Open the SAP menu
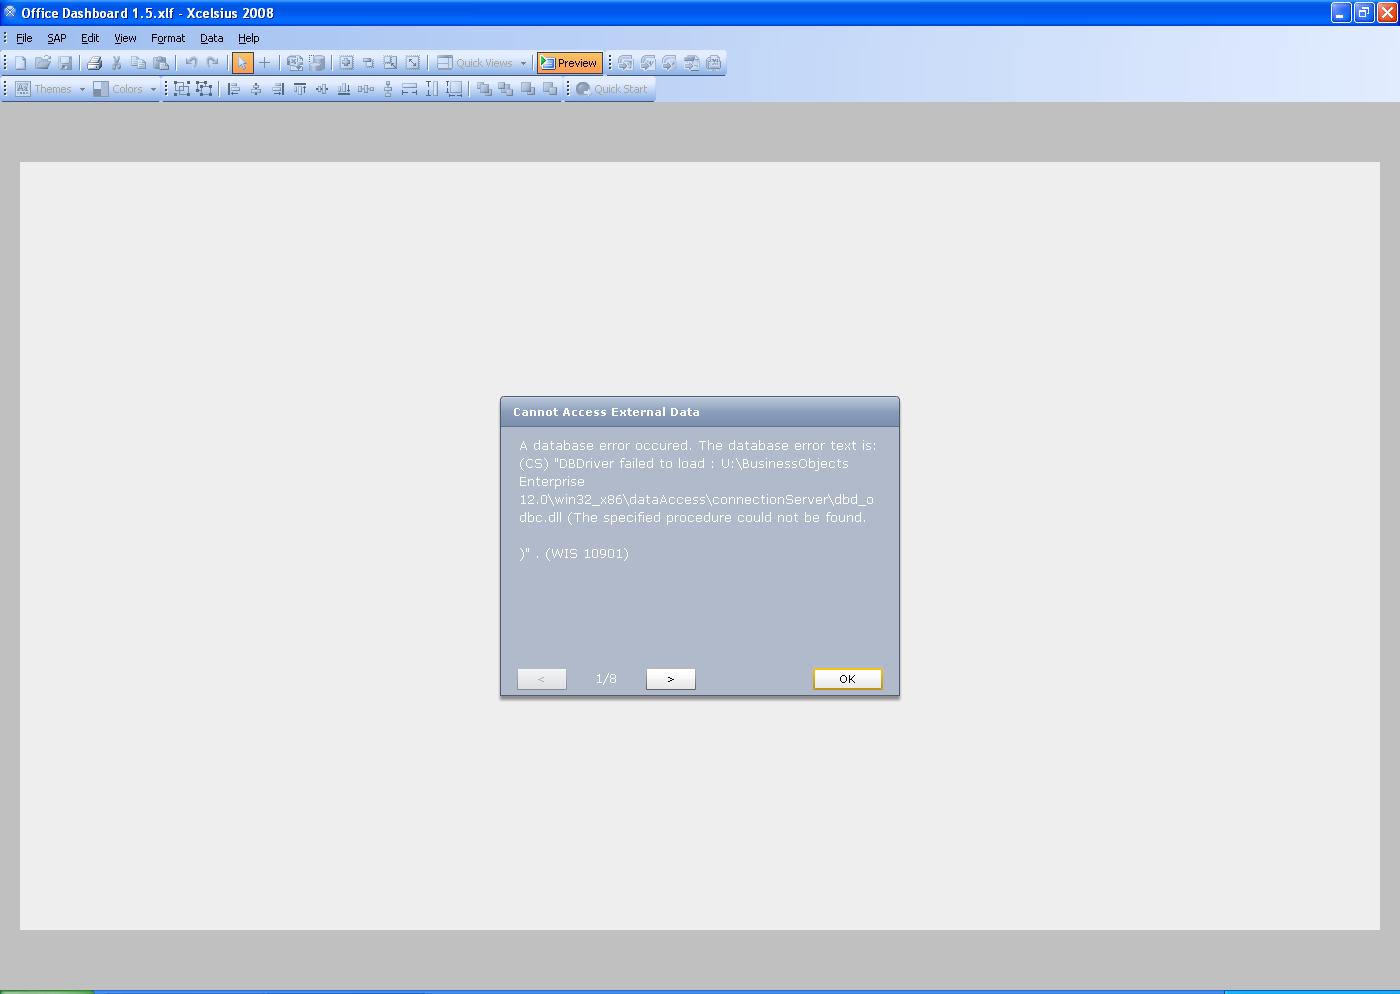This screenshot has width=1400, height=994. tap(56, 38)
